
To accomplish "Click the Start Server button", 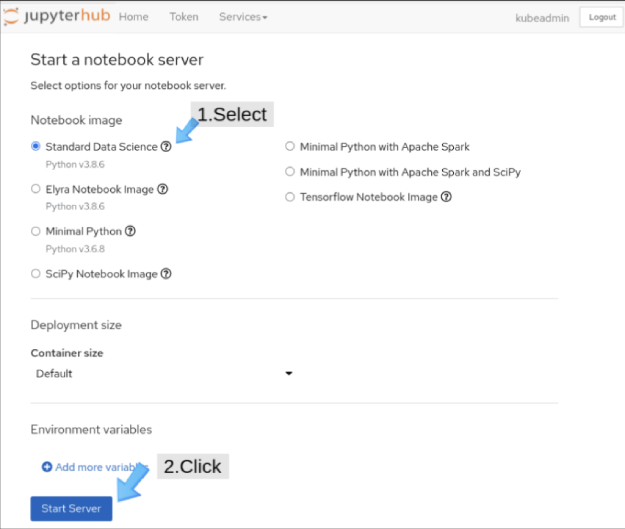I will [72, 508].
